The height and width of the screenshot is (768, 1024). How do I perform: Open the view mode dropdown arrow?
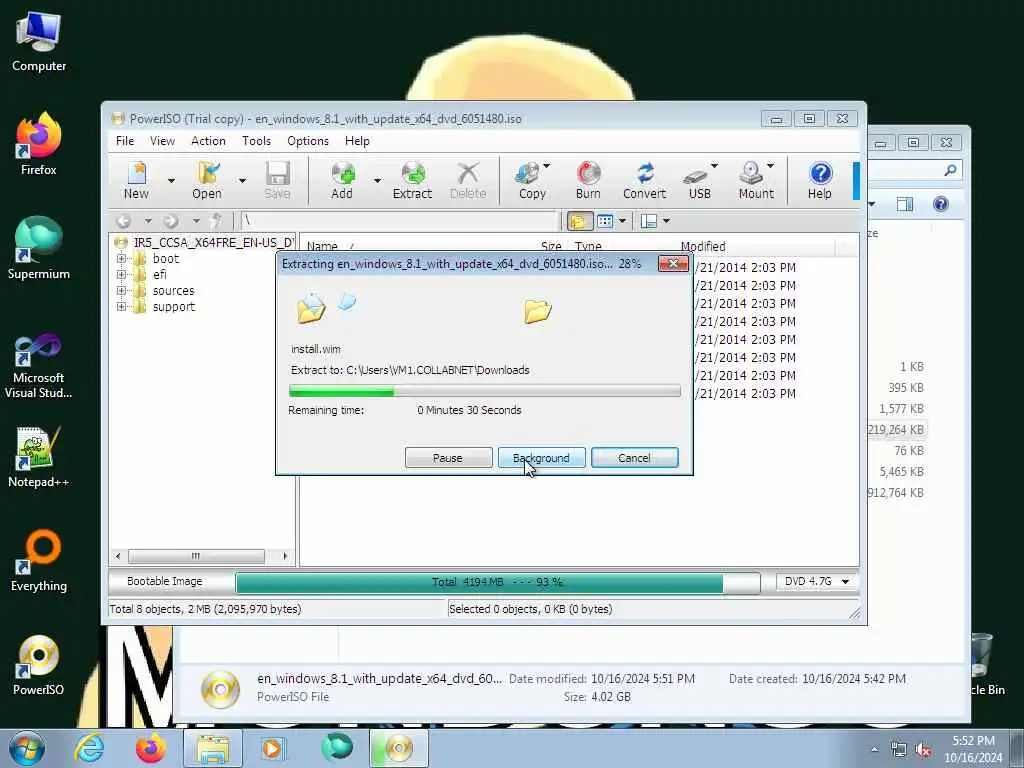tap(622, 221)
